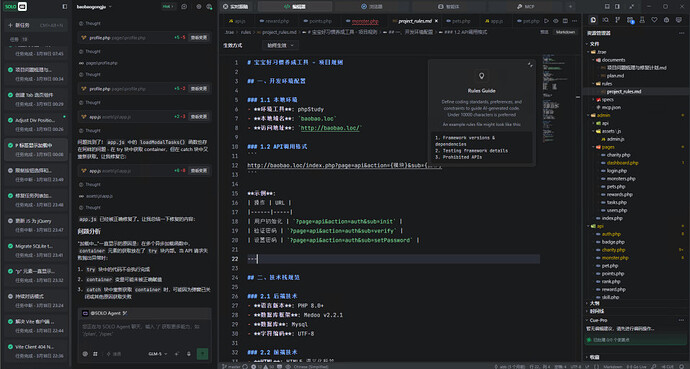Image resolution: width=690 pixels, height=369 pixels.
Task: Open the heart icon in right sidebar
Action: click(x=654, y=20)
